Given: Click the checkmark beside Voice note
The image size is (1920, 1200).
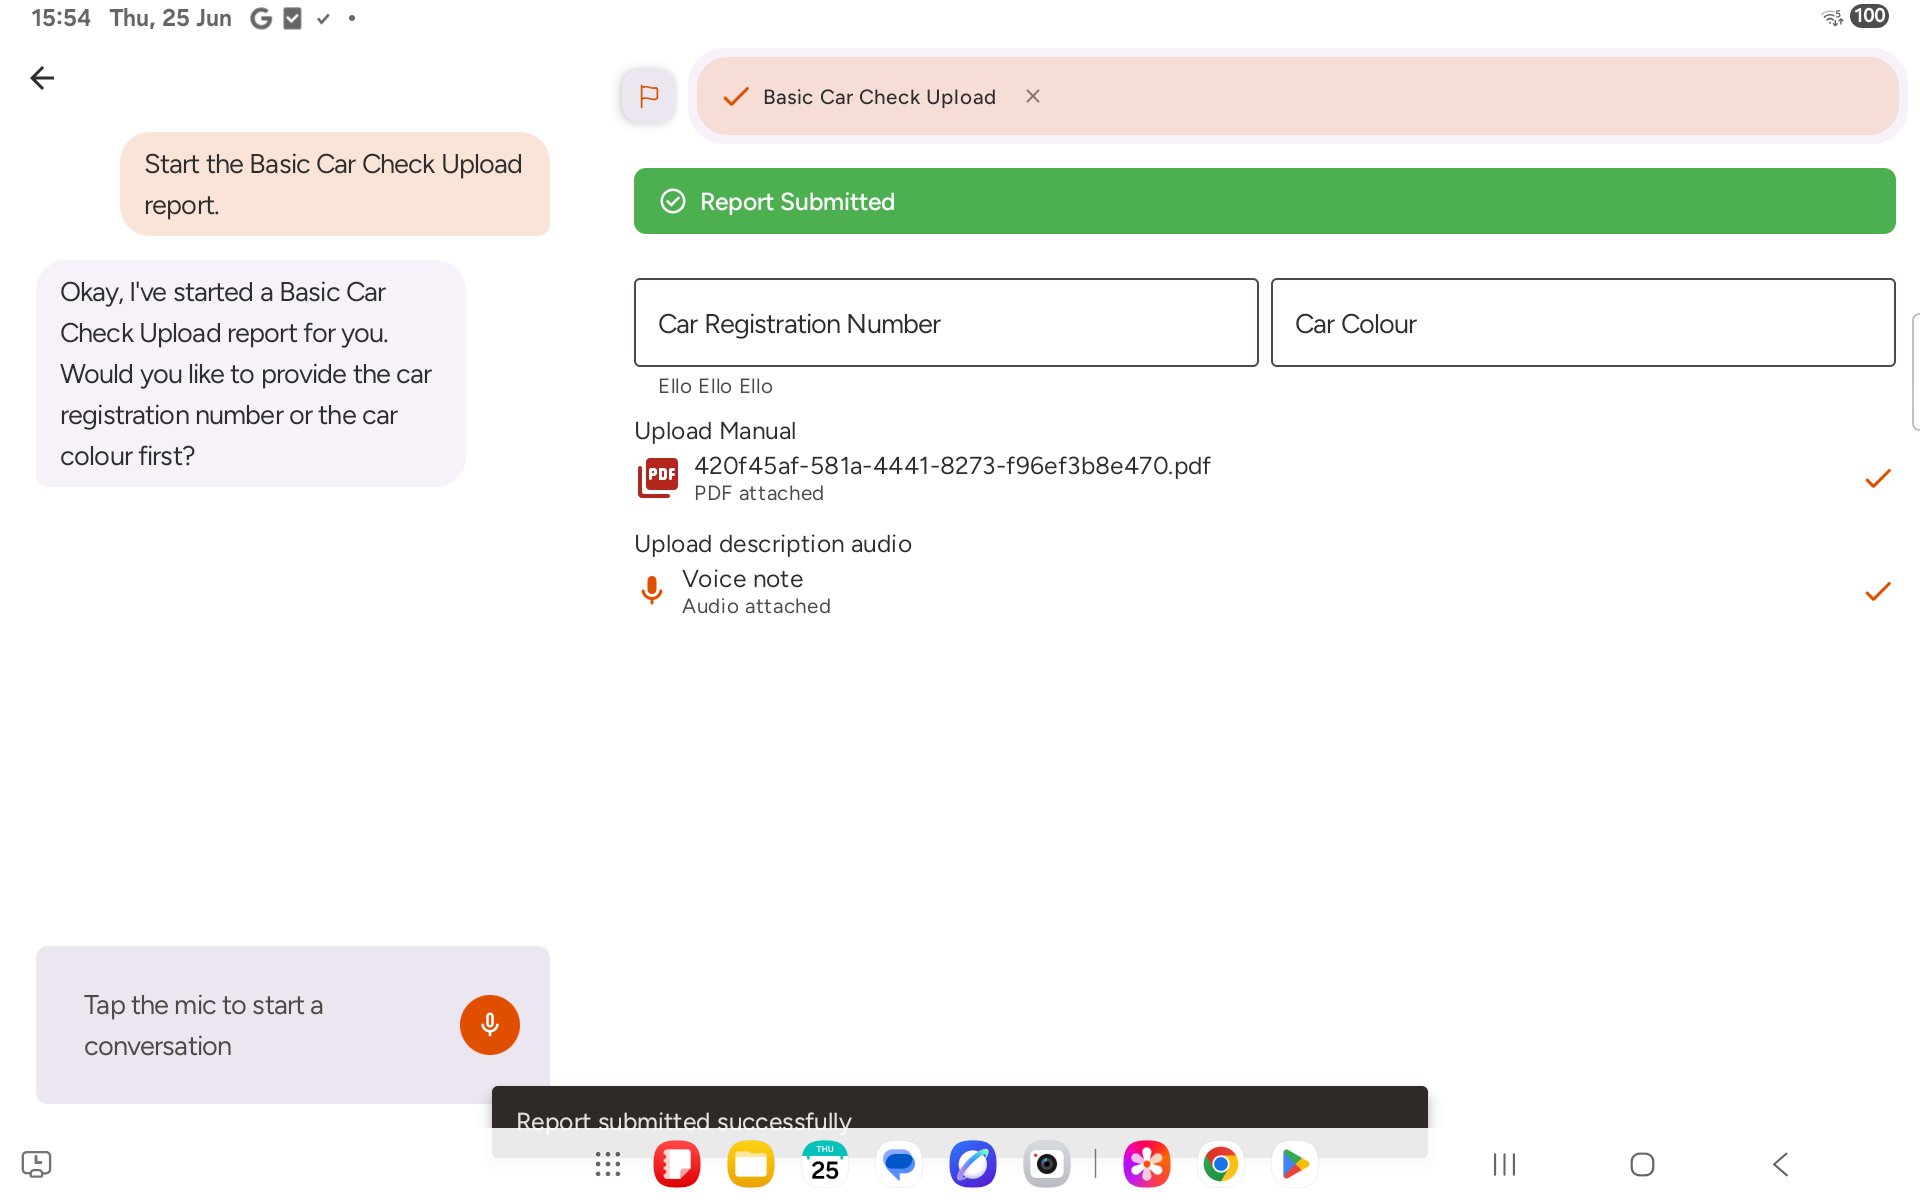Looking at the screenshot, I should (1878, 592).
